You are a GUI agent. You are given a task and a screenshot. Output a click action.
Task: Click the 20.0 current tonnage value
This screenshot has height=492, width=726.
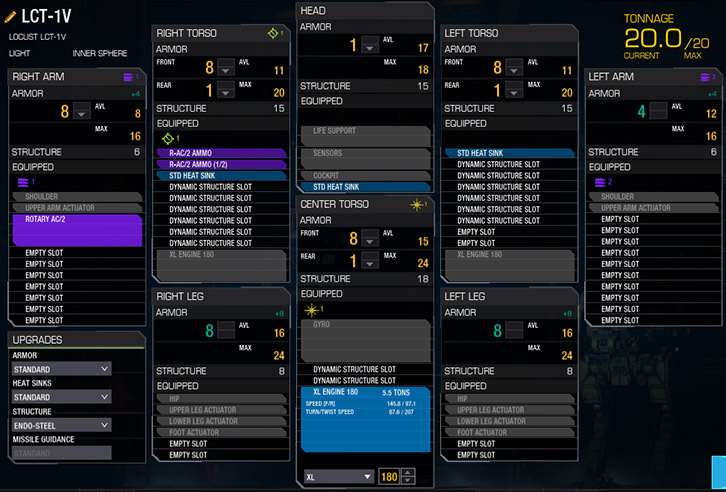[653, 38]
